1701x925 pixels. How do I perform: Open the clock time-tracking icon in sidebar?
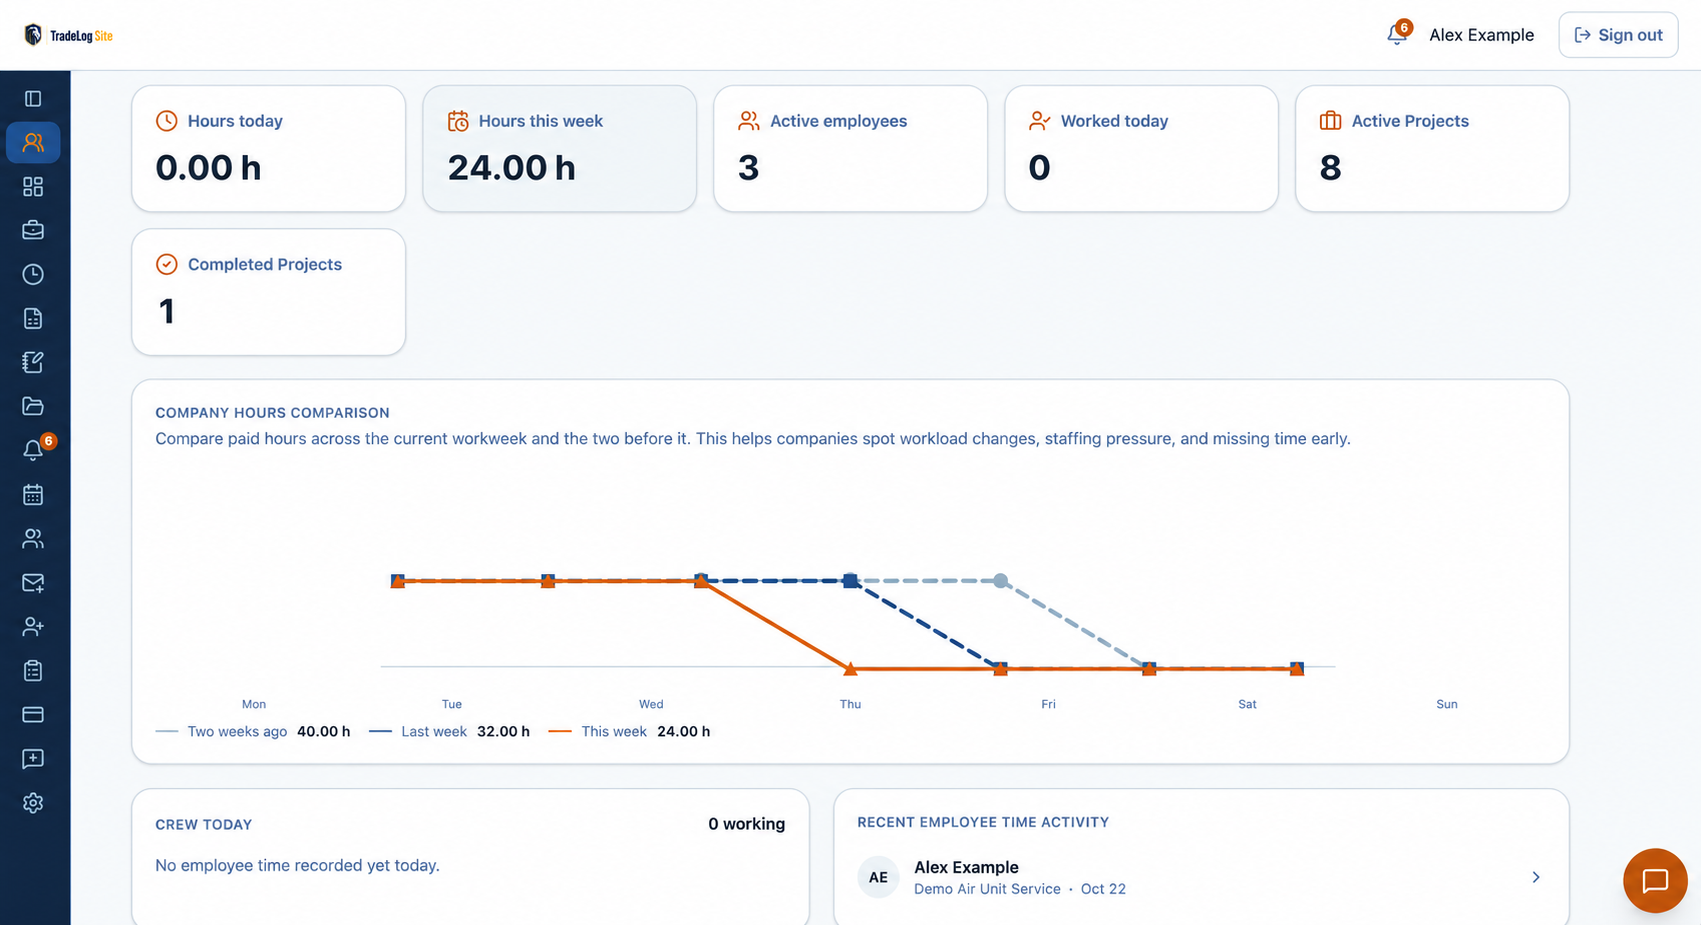coord(33,274)
